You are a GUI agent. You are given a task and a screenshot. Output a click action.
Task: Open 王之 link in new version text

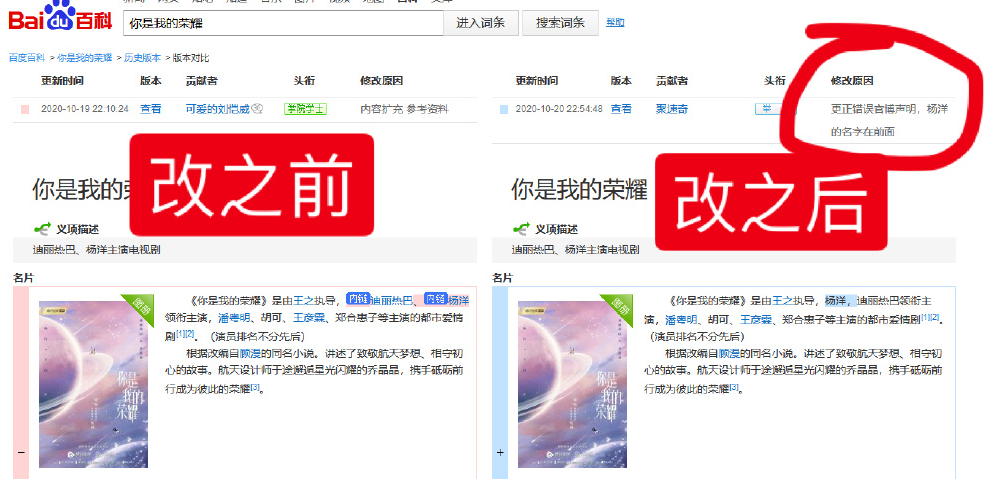(783, 301)
